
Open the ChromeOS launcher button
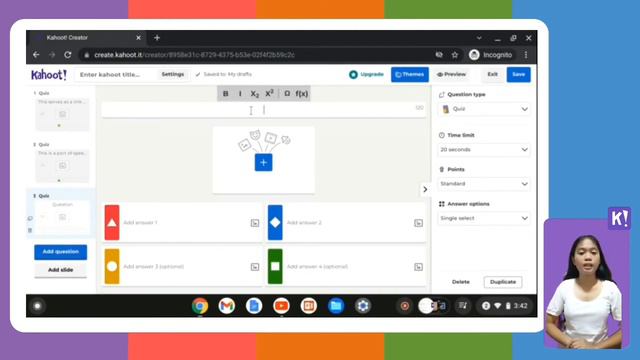tap(38, 306)
